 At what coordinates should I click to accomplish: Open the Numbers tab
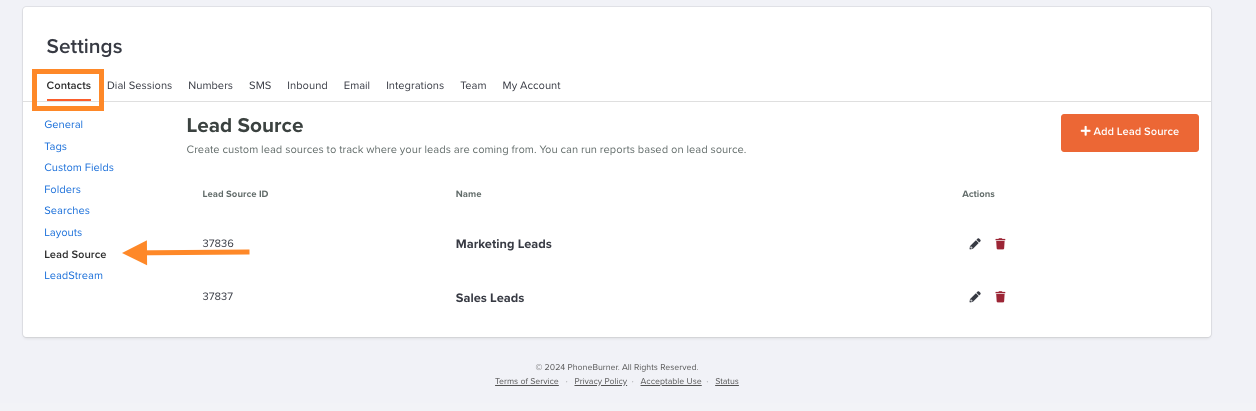(210, 86)
